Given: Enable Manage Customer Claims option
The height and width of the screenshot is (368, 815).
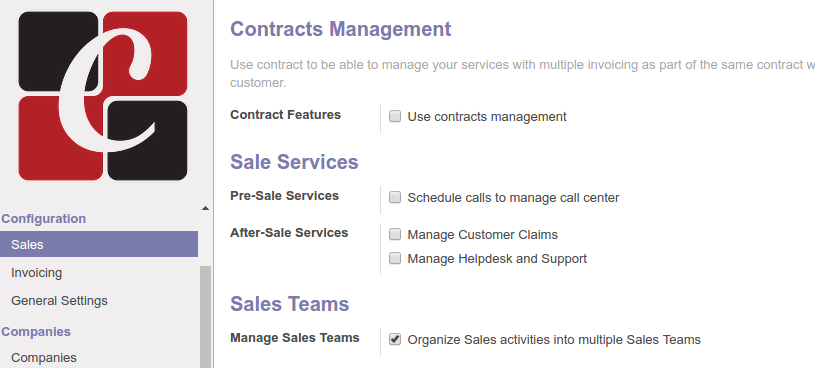Looking at the screenshot, I should (395, 234).
